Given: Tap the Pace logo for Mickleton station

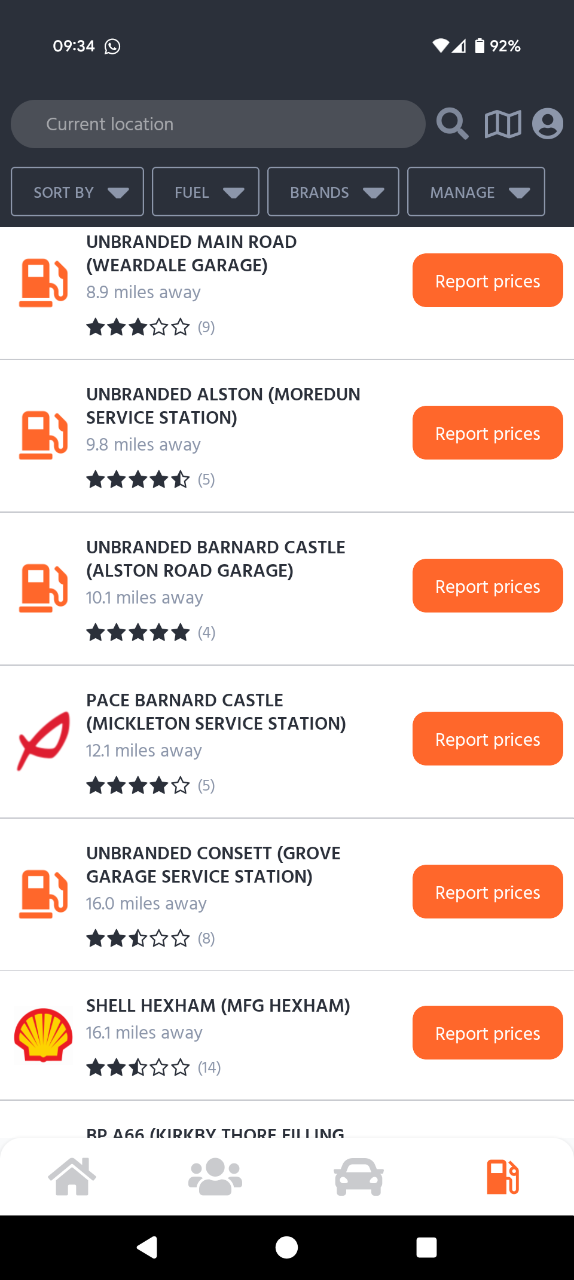Looking at the screenshot, I should tap(43, 741).
